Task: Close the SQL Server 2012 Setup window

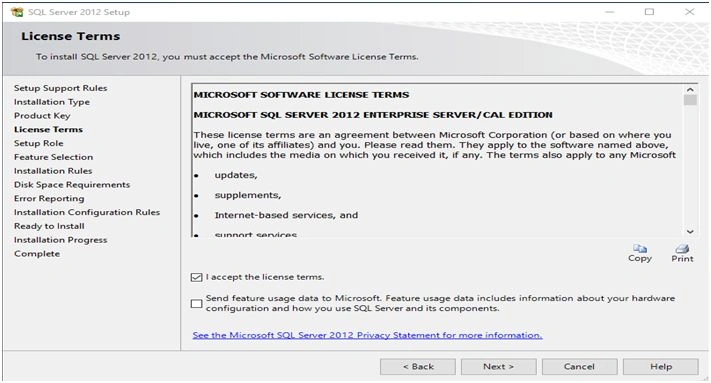Action: [x=690, y=12]
